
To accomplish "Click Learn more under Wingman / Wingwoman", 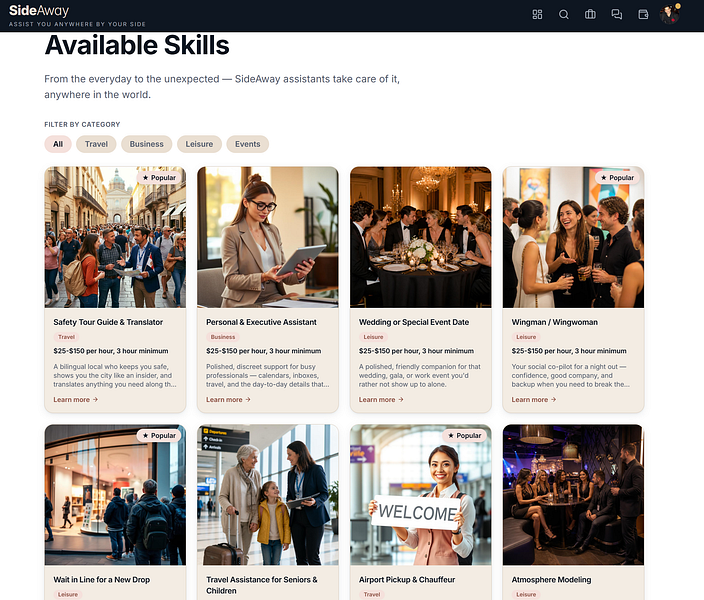I will pyautogui.click(x=533, y=399).
